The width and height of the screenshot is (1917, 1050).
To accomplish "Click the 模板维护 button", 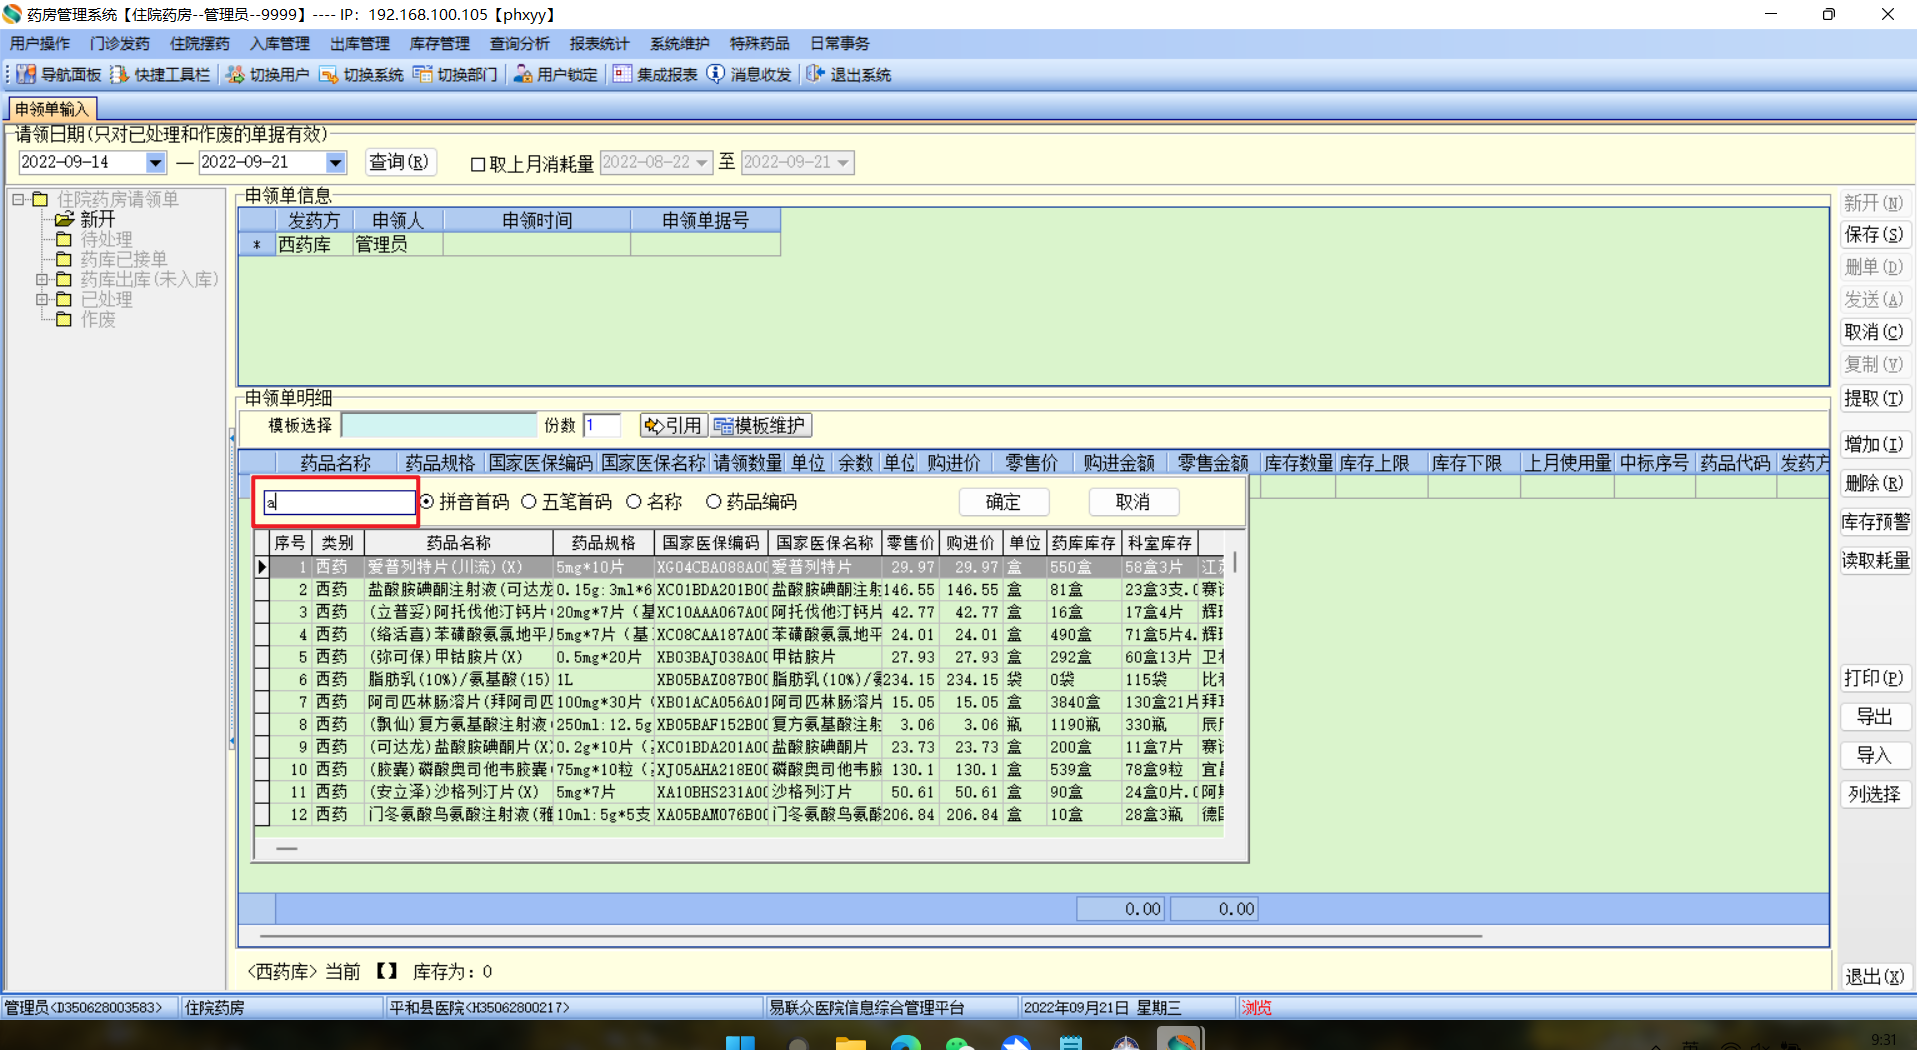I will [761, 425].
